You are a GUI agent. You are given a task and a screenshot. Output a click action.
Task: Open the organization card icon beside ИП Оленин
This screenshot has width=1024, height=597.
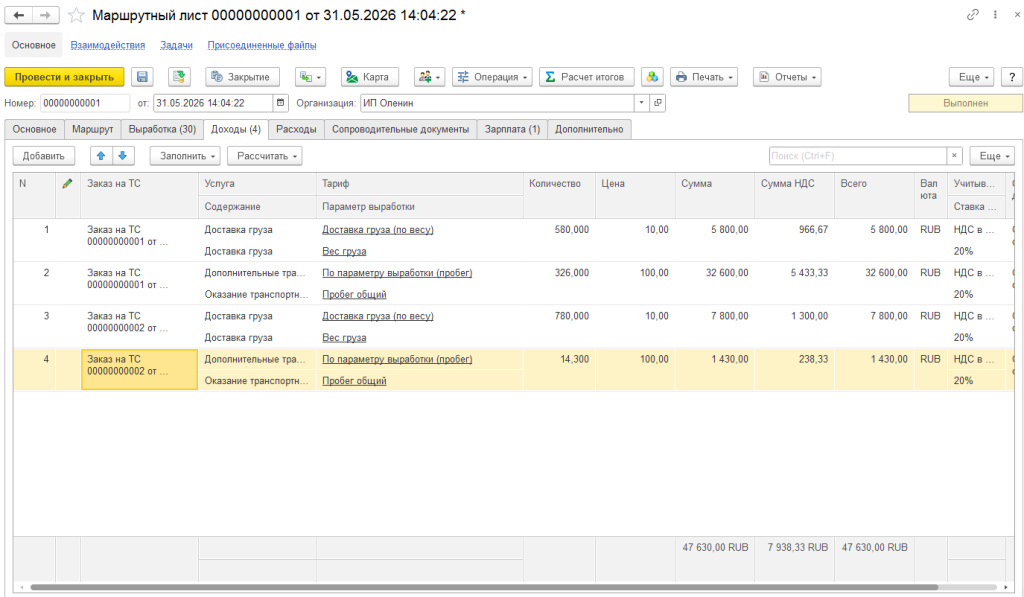(658, 103)
